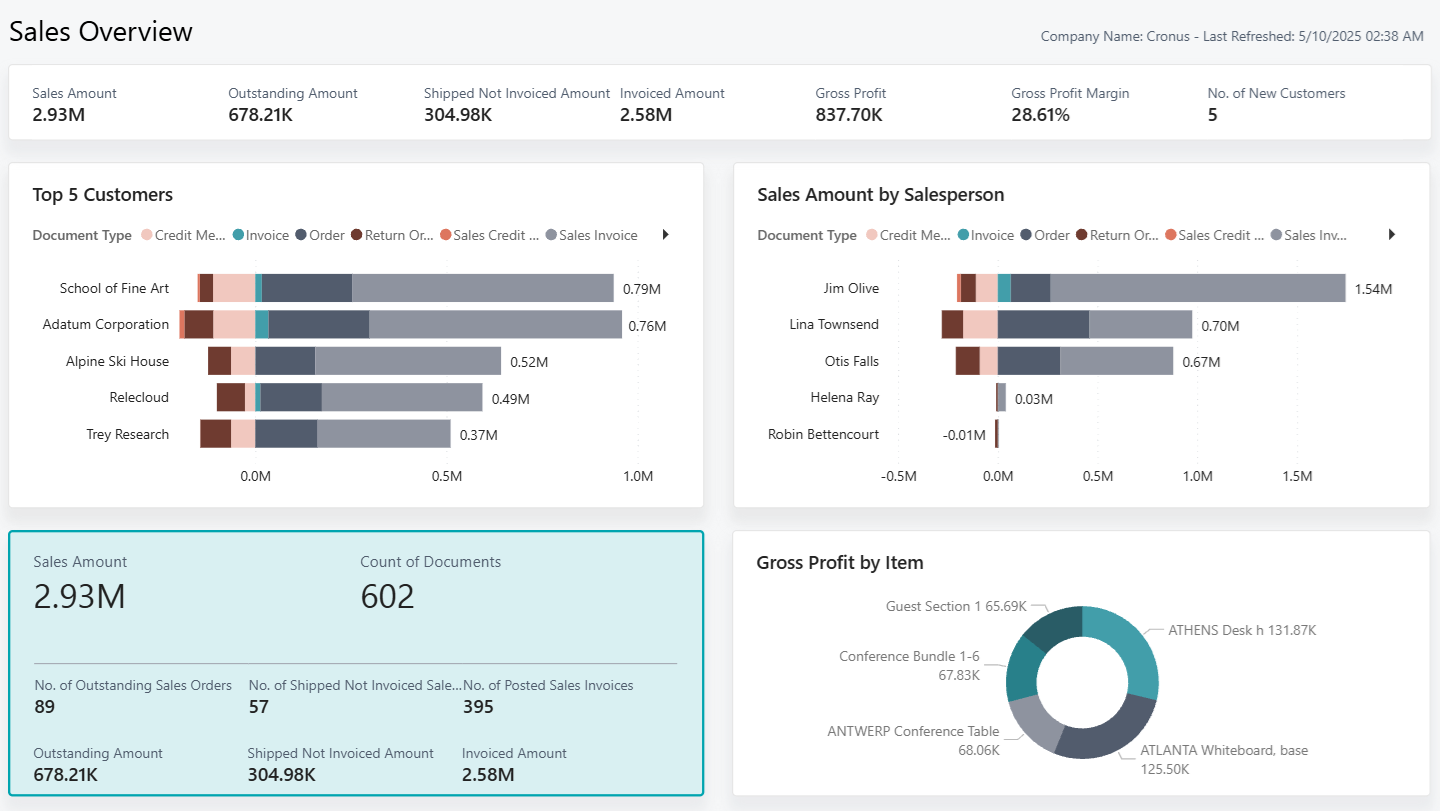Expand Top 5 Customers legend arrow
This screenshot has width=1440, height=811.
pos(665,235)
